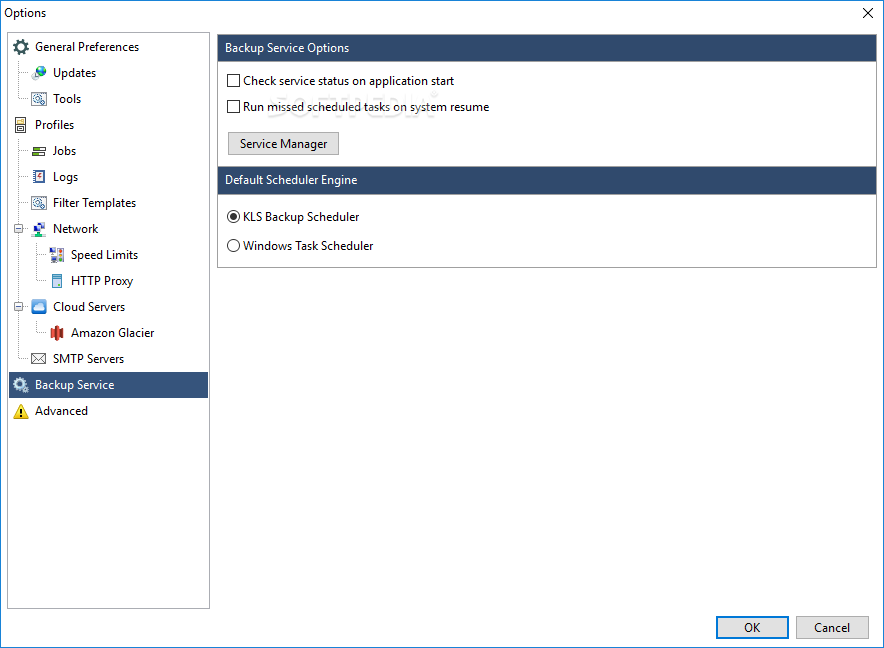Open Speed Limits settings

tap(104, 255)
